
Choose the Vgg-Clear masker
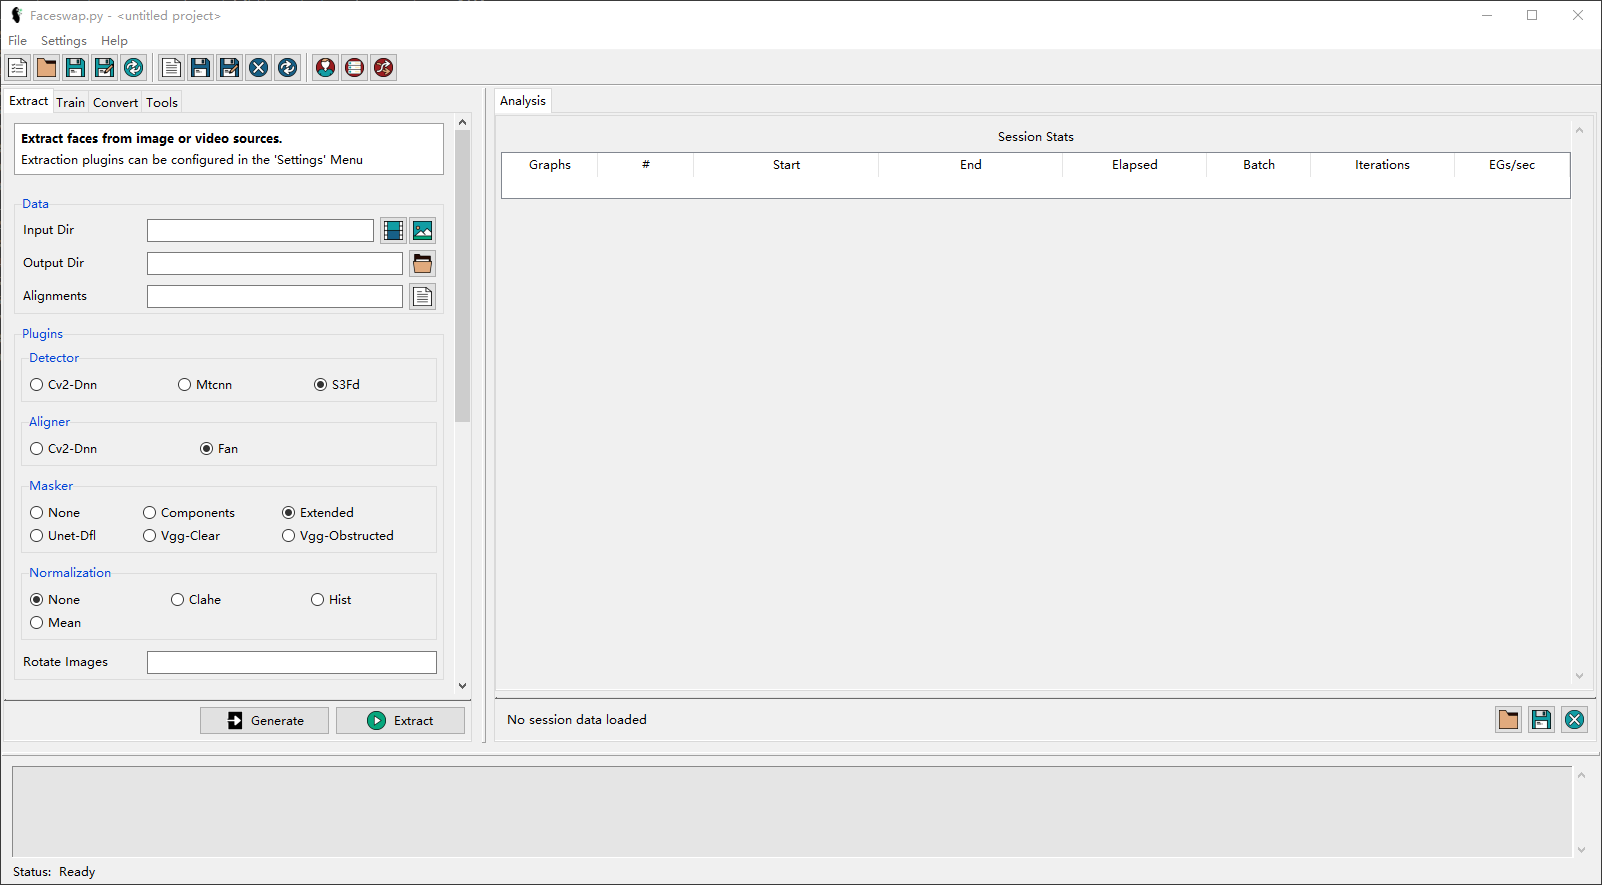[150, 536]
